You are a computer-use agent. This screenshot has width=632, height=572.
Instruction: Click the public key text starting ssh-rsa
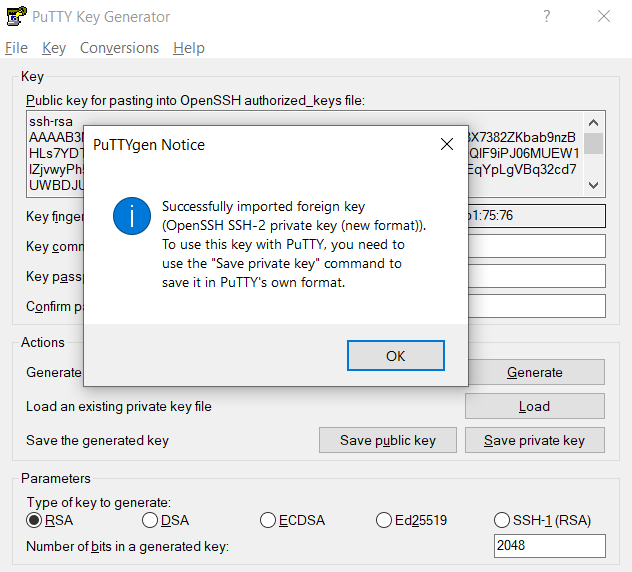coord(51,121)
